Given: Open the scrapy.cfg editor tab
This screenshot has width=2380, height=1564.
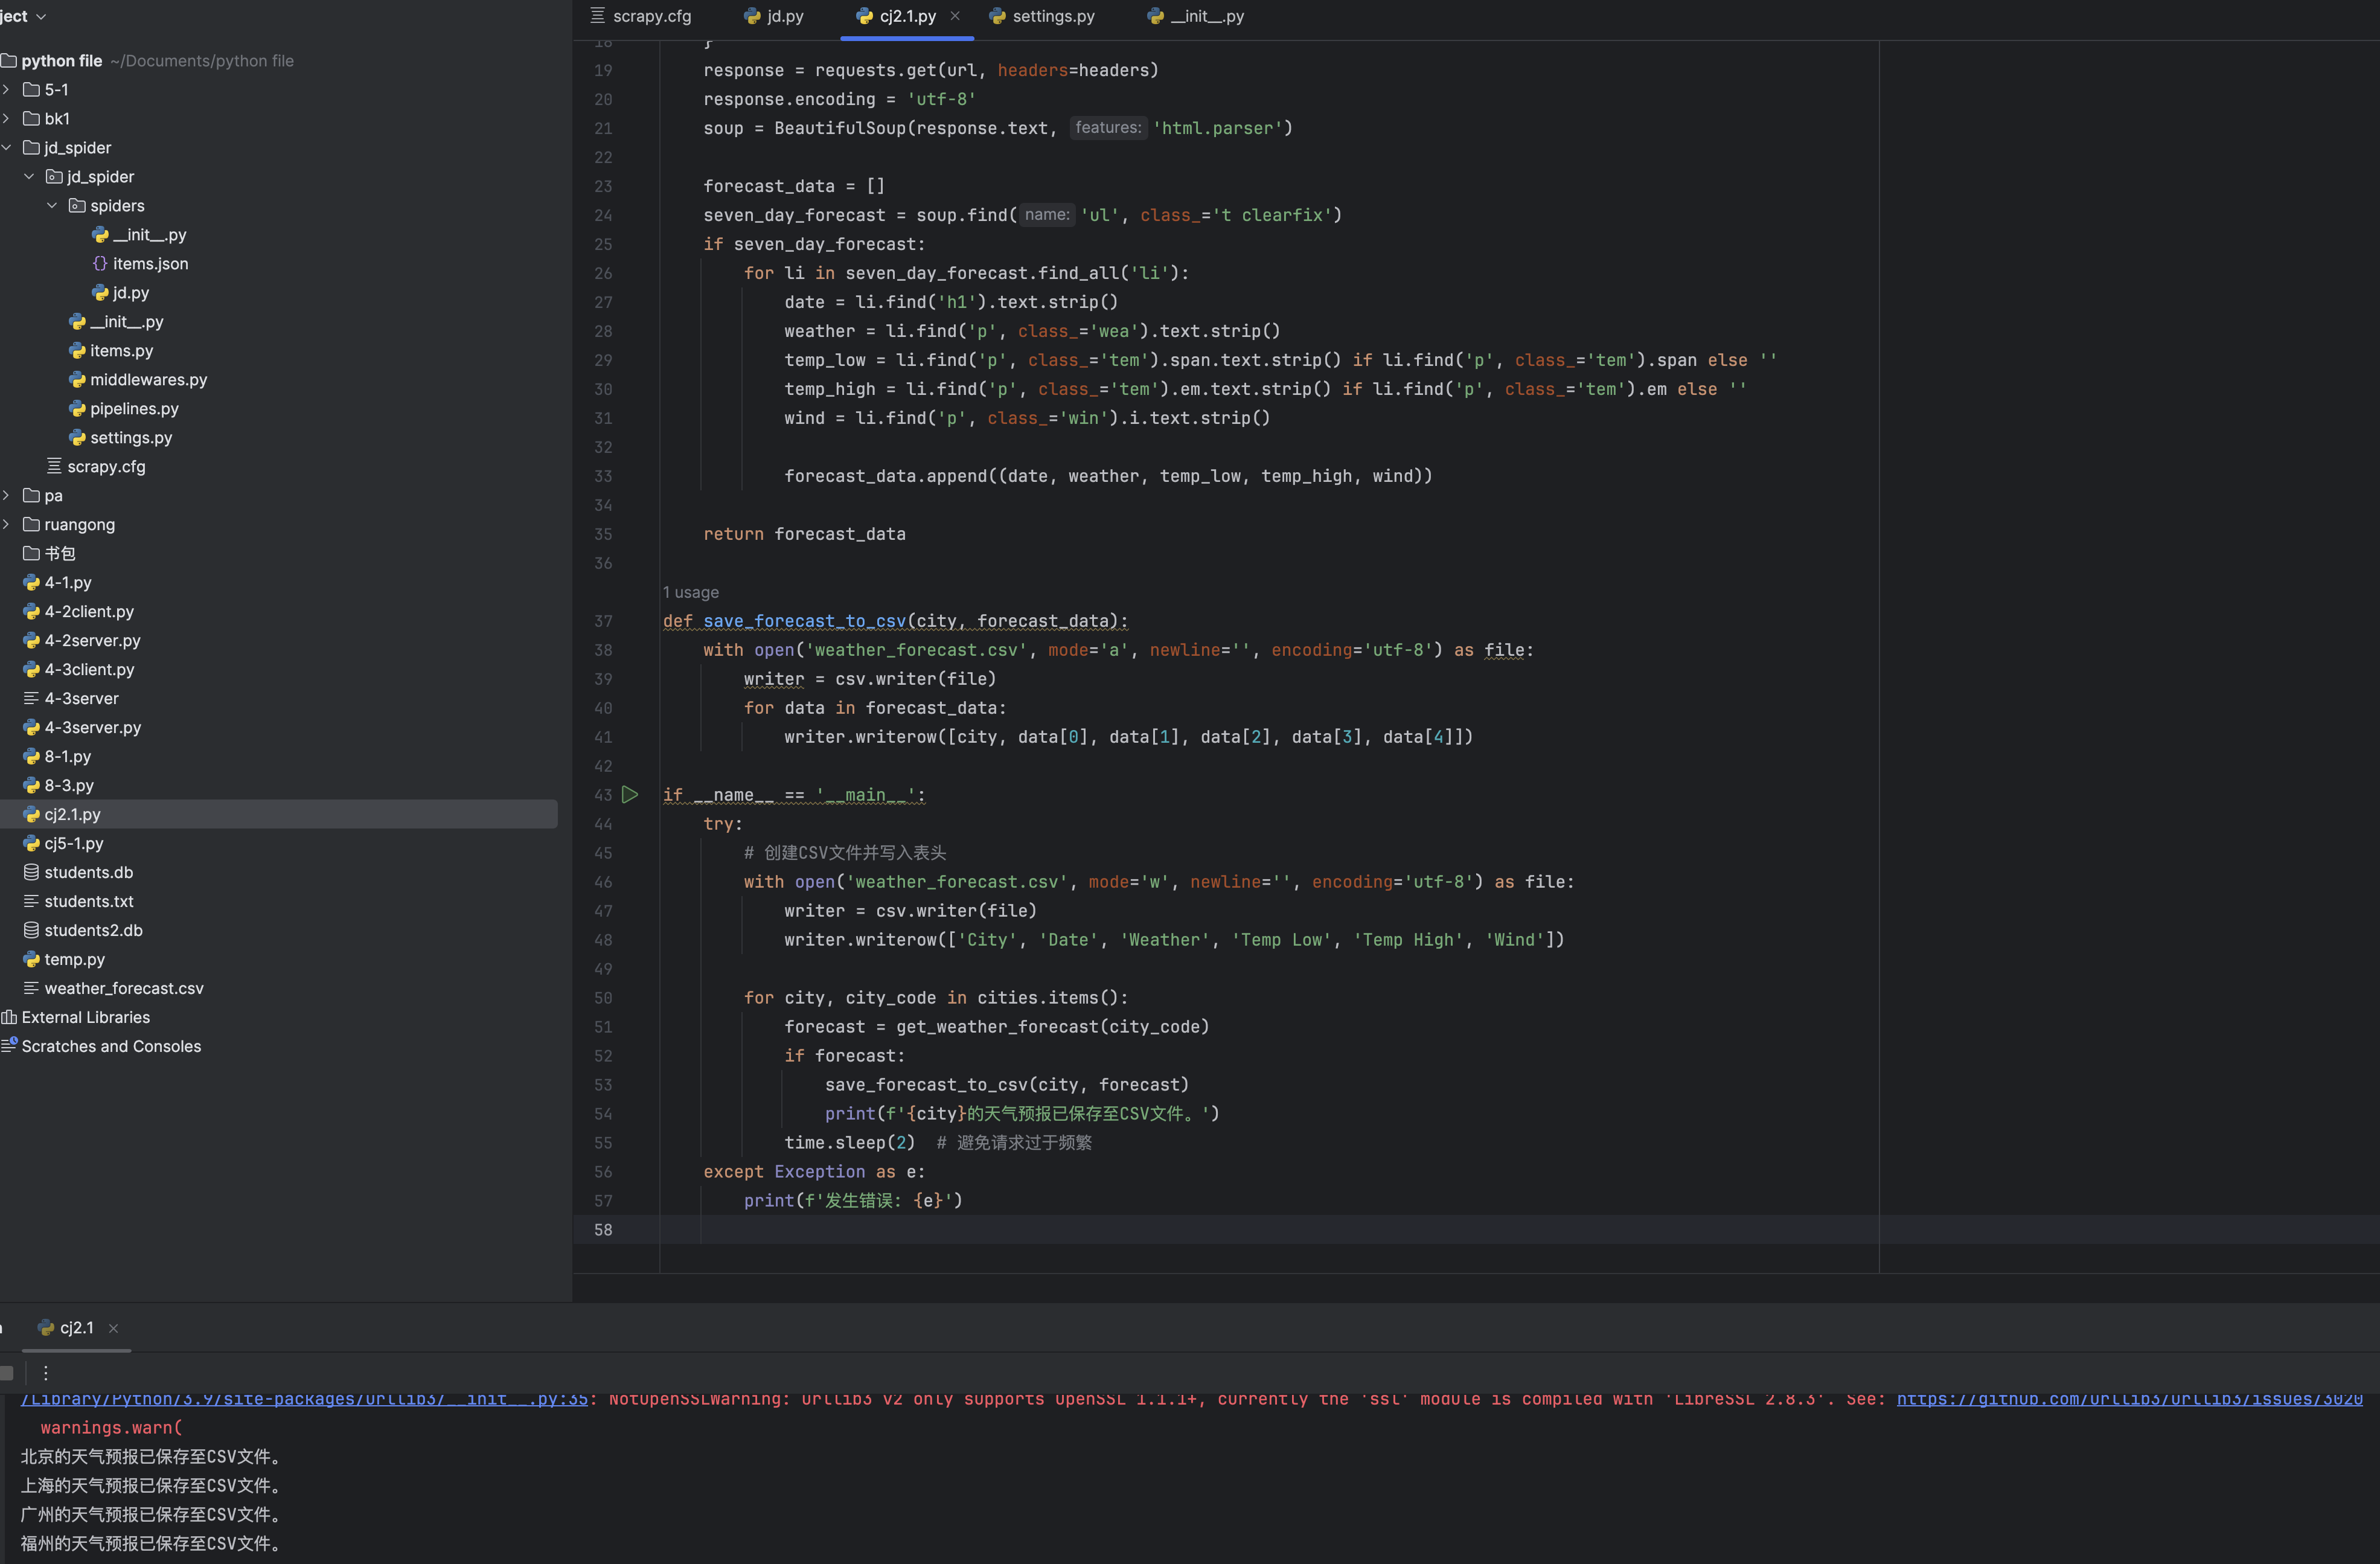Looking at the screenshot, I should [x=641, y=16].
